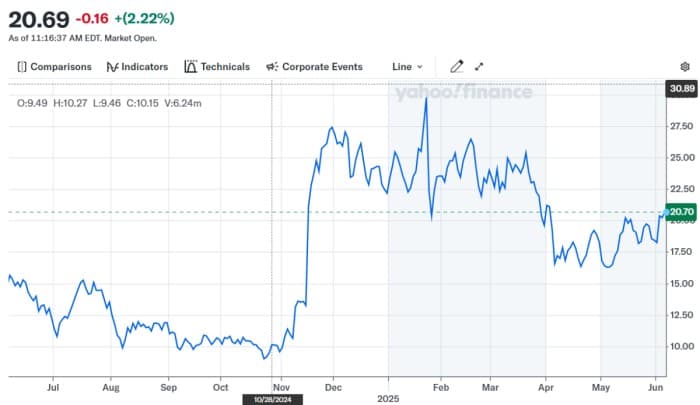The width and height of the screenshot is (700, 405).
Task: Open chart settings gear
Action: coord(685,67)
